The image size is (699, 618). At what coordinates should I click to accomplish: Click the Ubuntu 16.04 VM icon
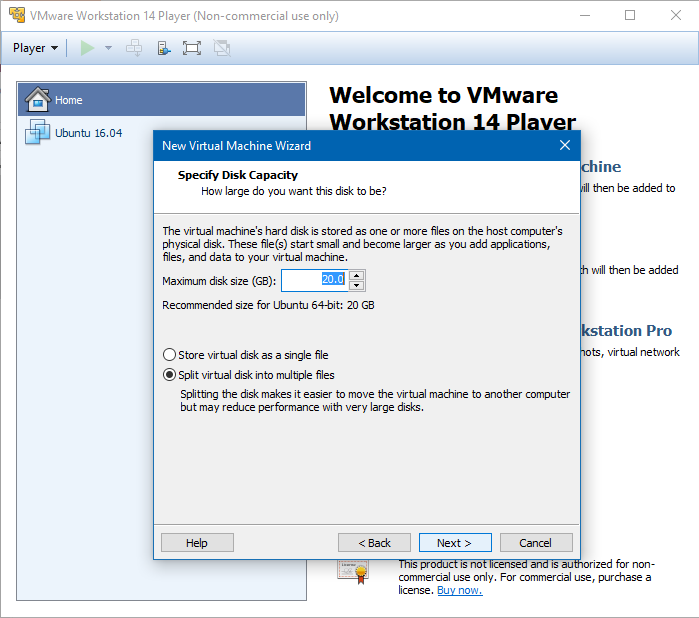[37, 132]
